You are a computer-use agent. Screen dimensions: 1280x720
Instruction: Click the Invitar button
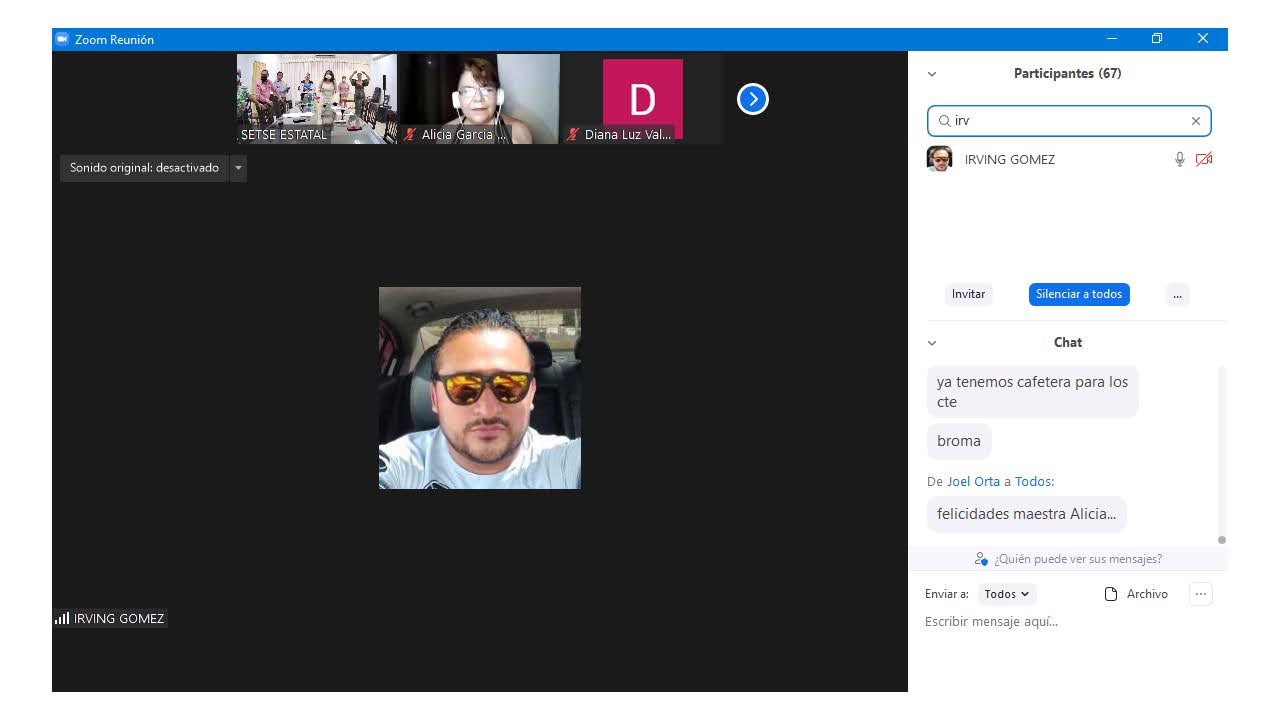tap(968, 294)
